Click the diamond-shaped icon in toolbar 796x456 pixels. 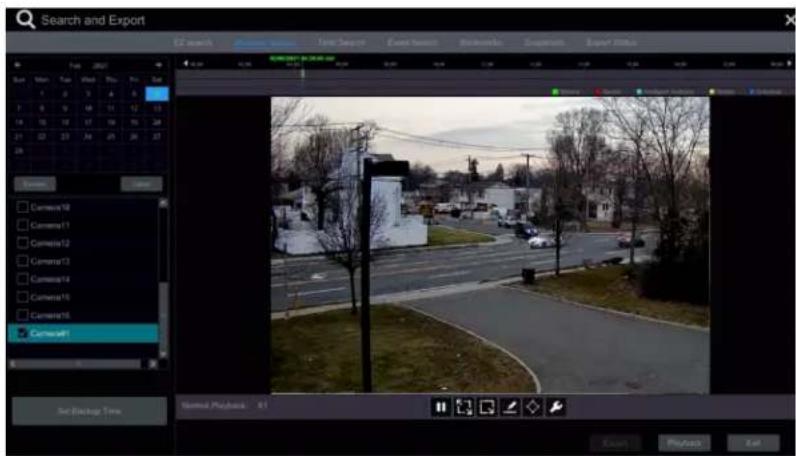click(533, 407)
